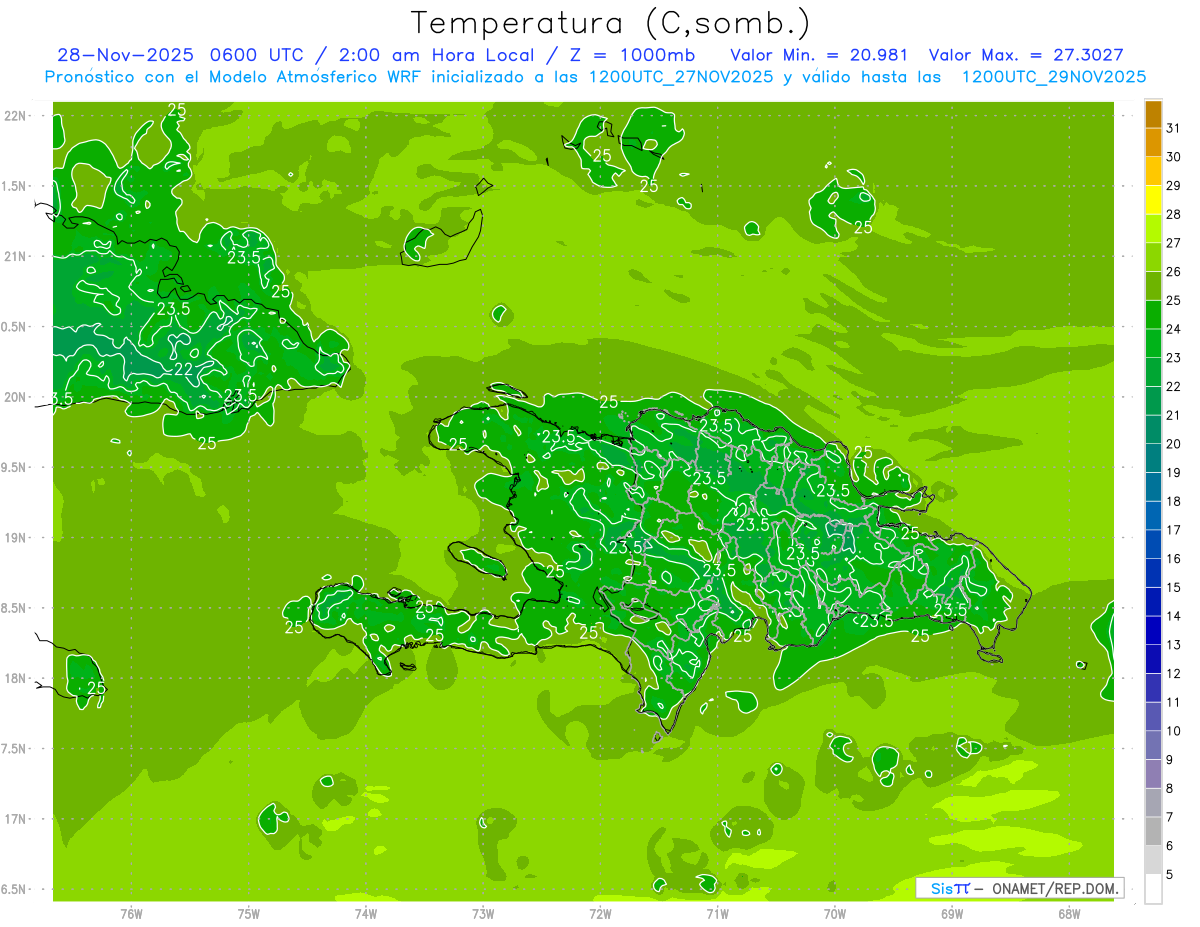Click the colorbar label 15
The height and width of the screenshot is (927, 1200).
[1174, 588]
